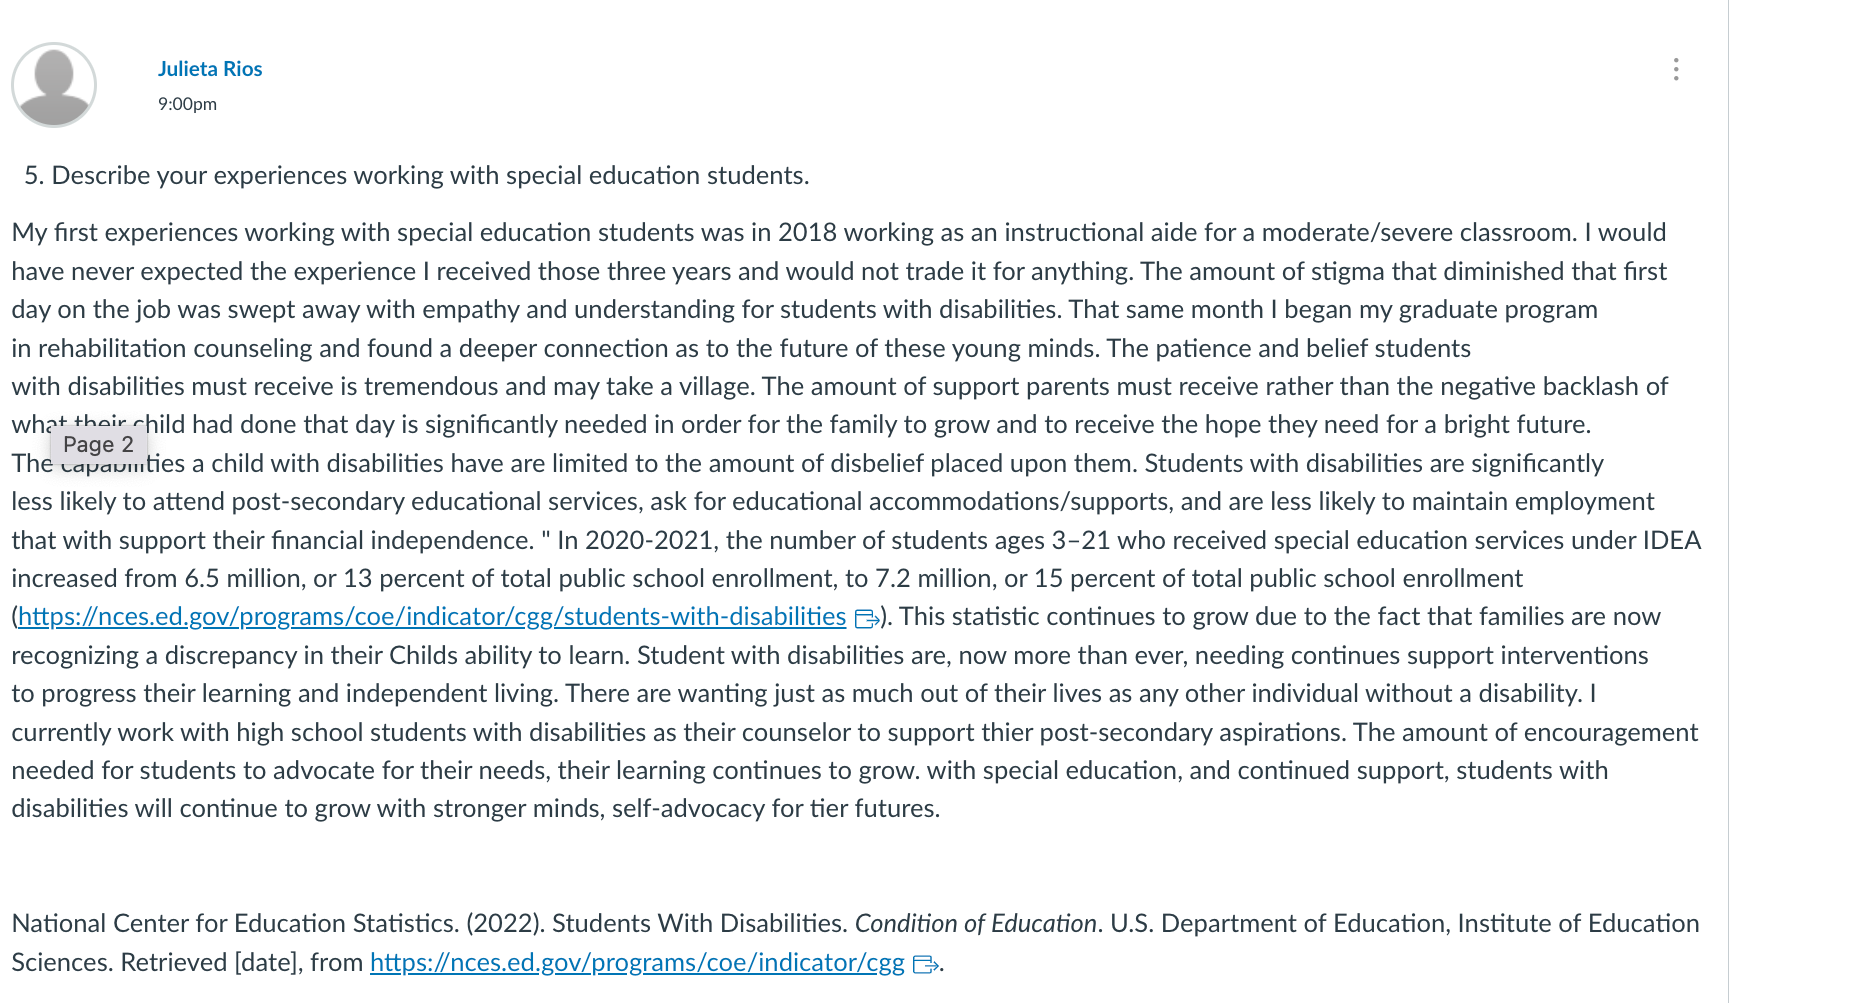
Task: Click the Page 2 tooltip label
Action: click(98, 444)
